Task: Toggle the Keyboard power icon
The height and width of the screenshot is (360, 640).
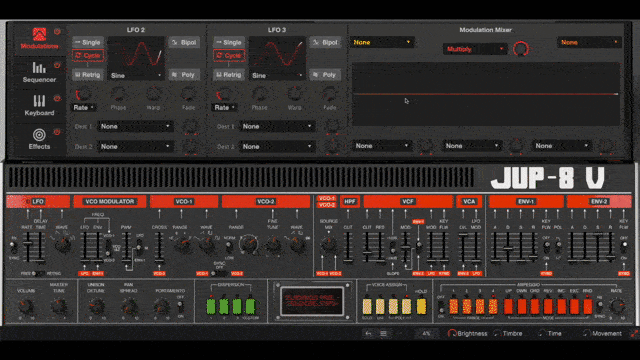Action: click(x=57, y=98)
